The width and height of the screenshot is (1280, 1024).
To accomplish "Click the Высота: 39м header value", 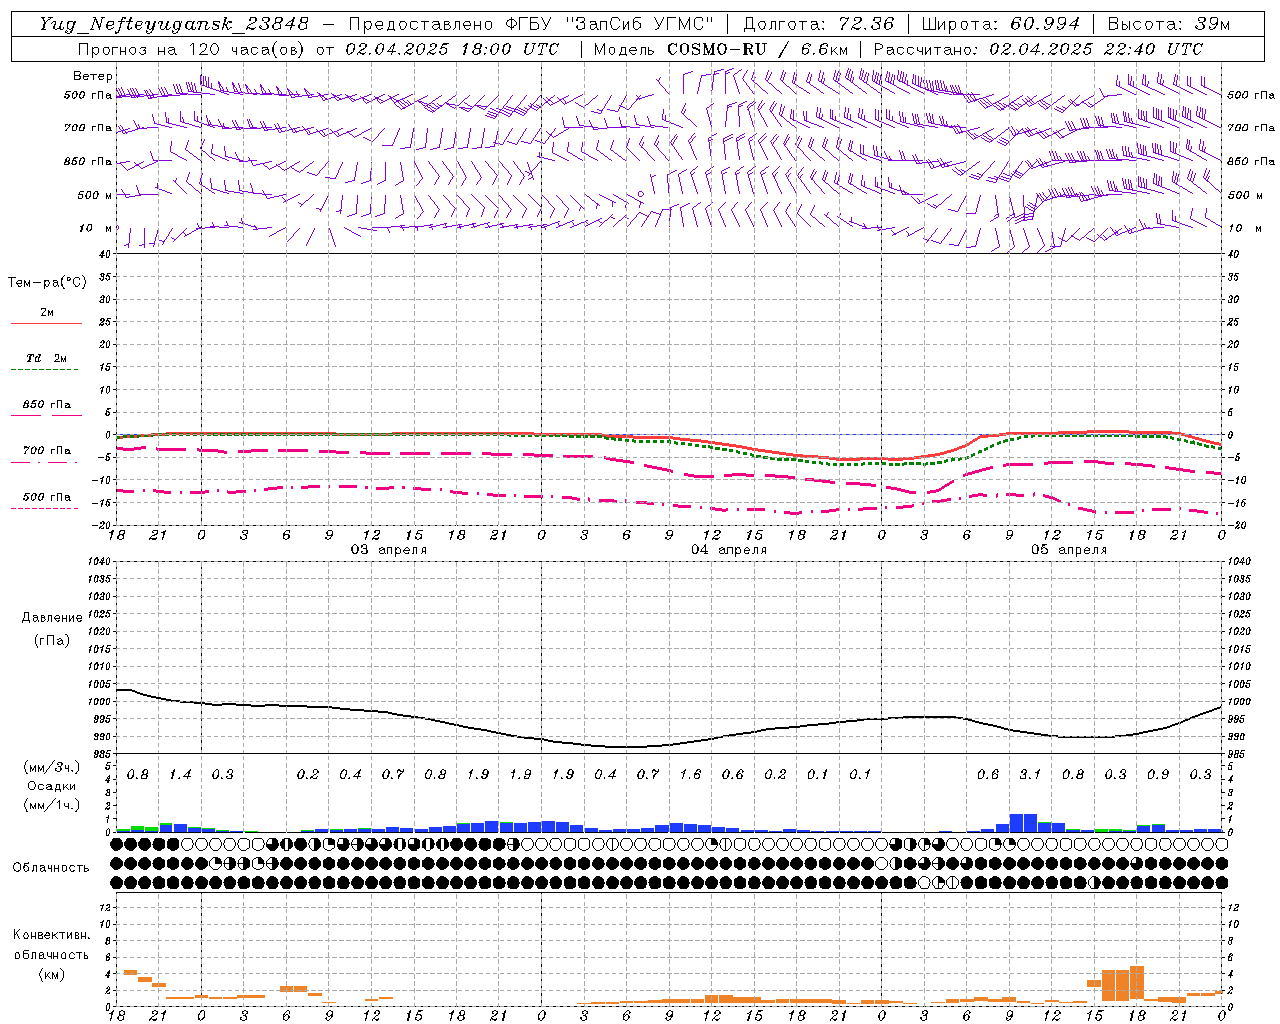I will (1168, 24).
